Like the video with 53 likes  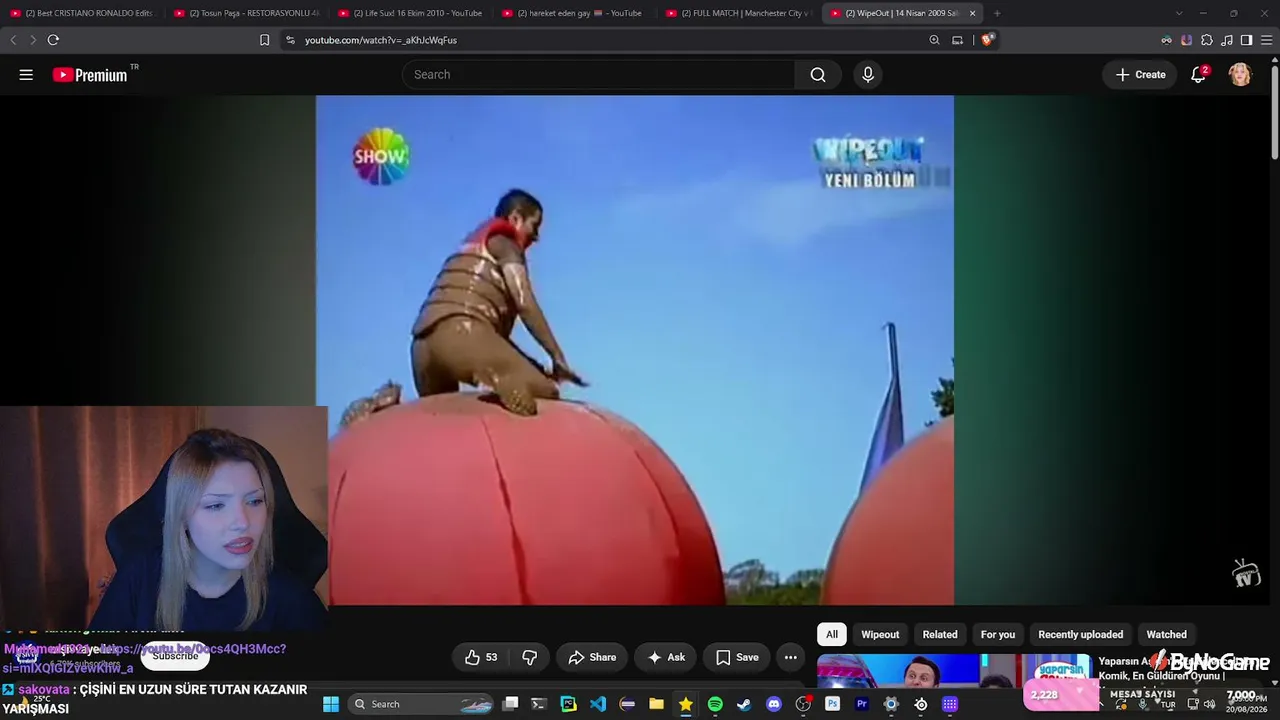[481, 657]
